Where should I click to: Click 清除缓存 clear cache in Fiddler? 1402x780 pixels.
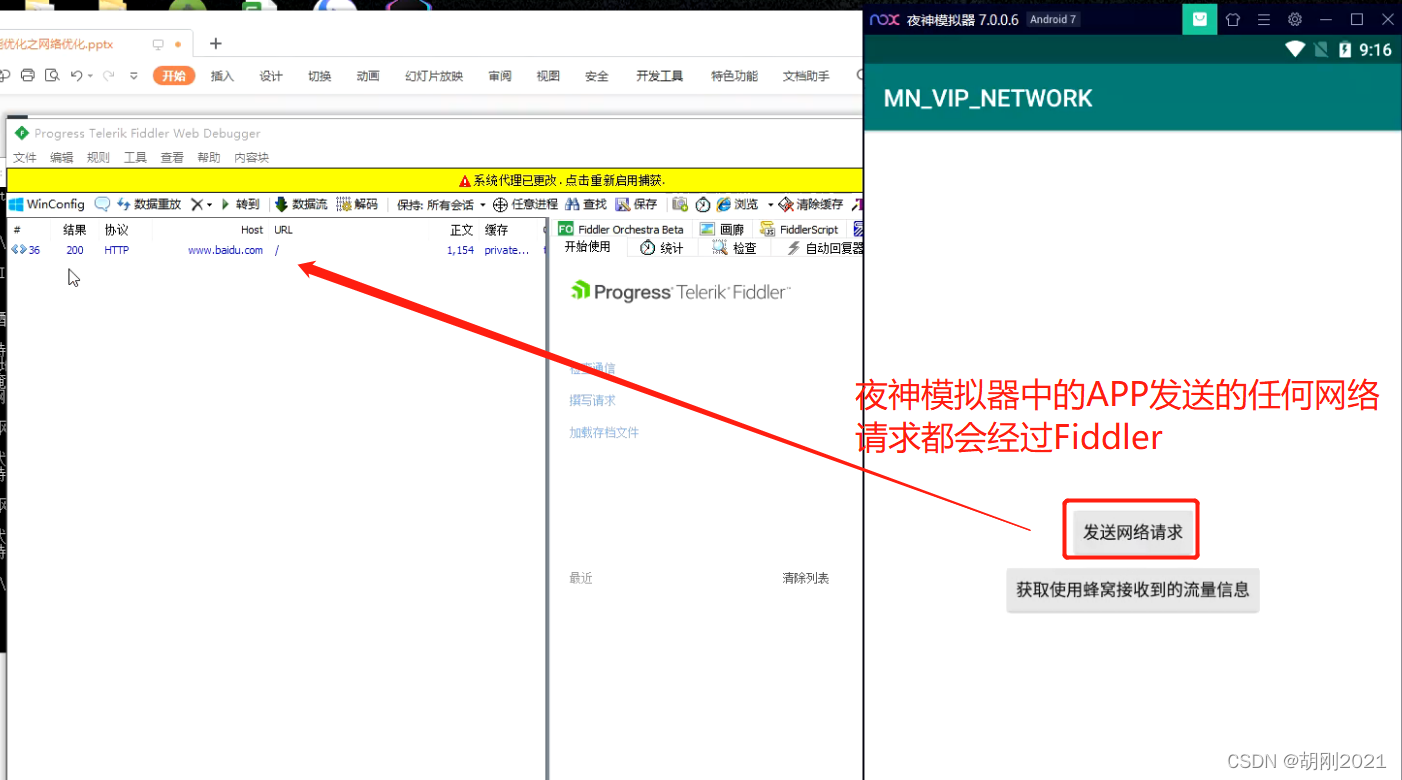click(811, 204)
